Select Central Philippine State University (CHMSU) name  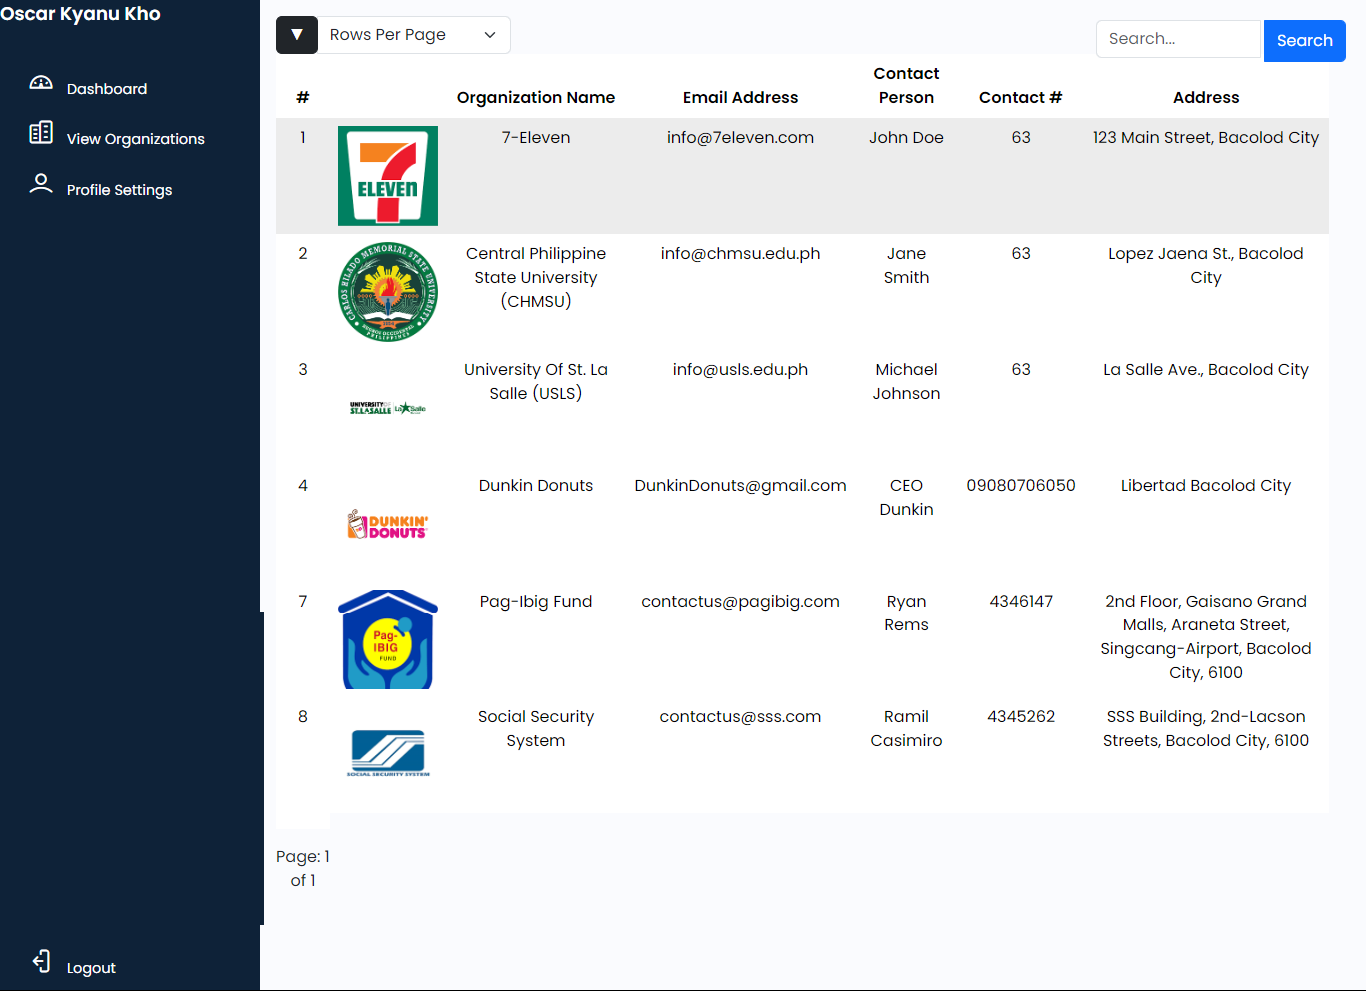[536, 277]
